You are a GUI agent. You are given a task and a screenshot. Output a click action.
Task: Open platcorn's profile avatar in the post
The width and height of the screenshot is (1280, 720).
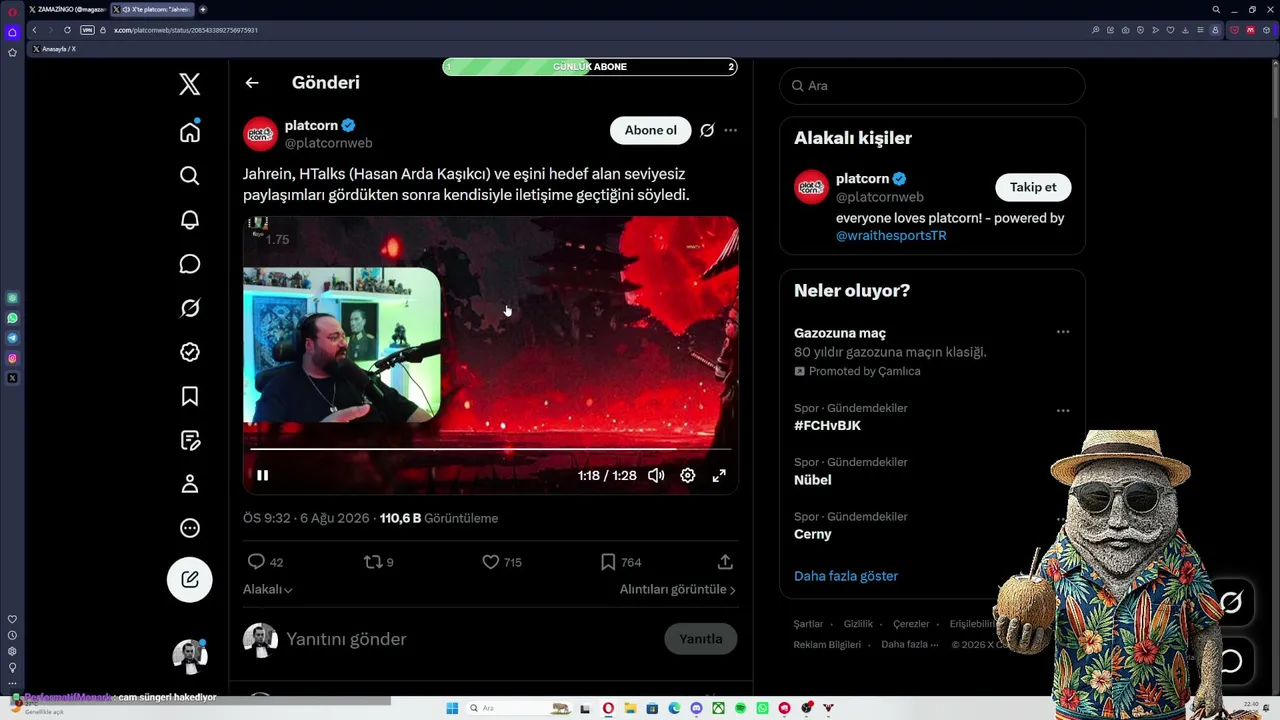click(260, 134)
